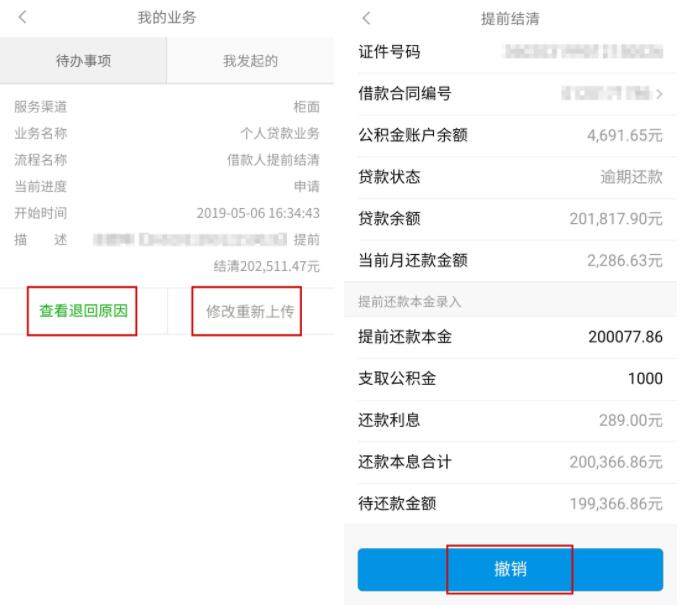
Task: Tap 查看退回原因 button
Action: [82, 311]
